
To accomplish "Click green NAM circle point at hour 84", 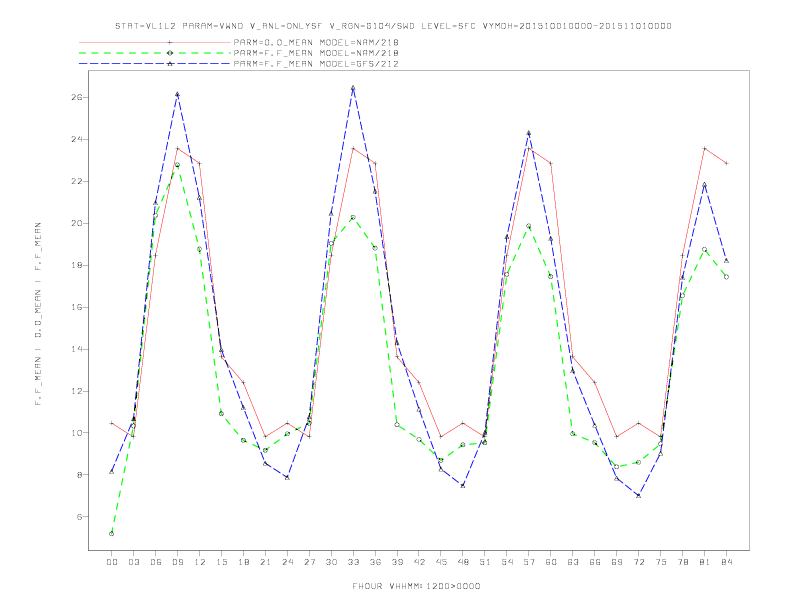I will pyautogui.click(x=726, y=277).
